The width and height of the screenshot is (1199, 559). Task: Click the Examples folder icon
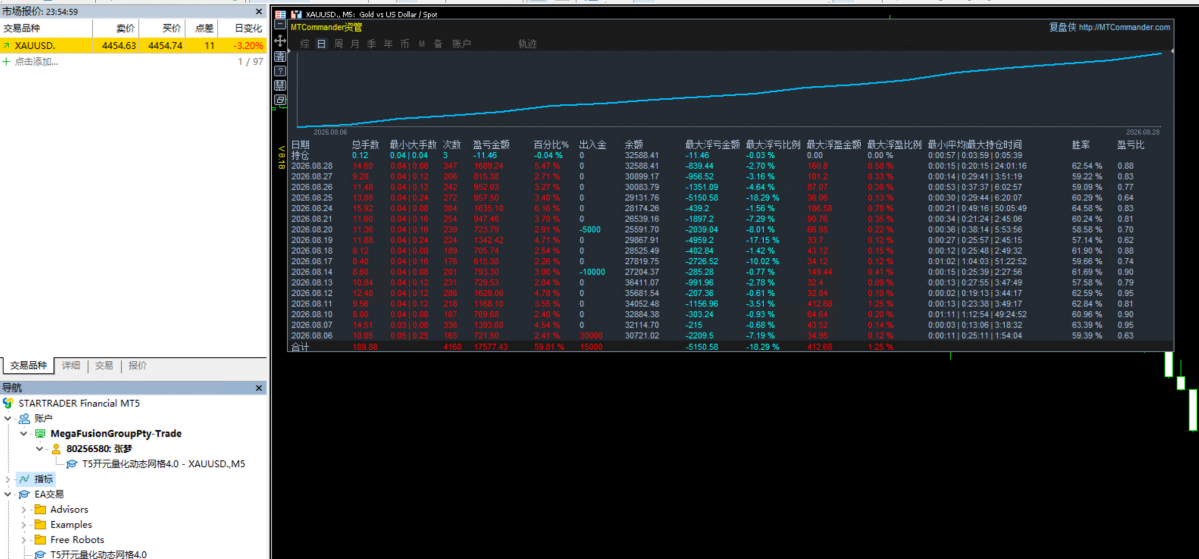pyautogui.click(x=41, y=525)
